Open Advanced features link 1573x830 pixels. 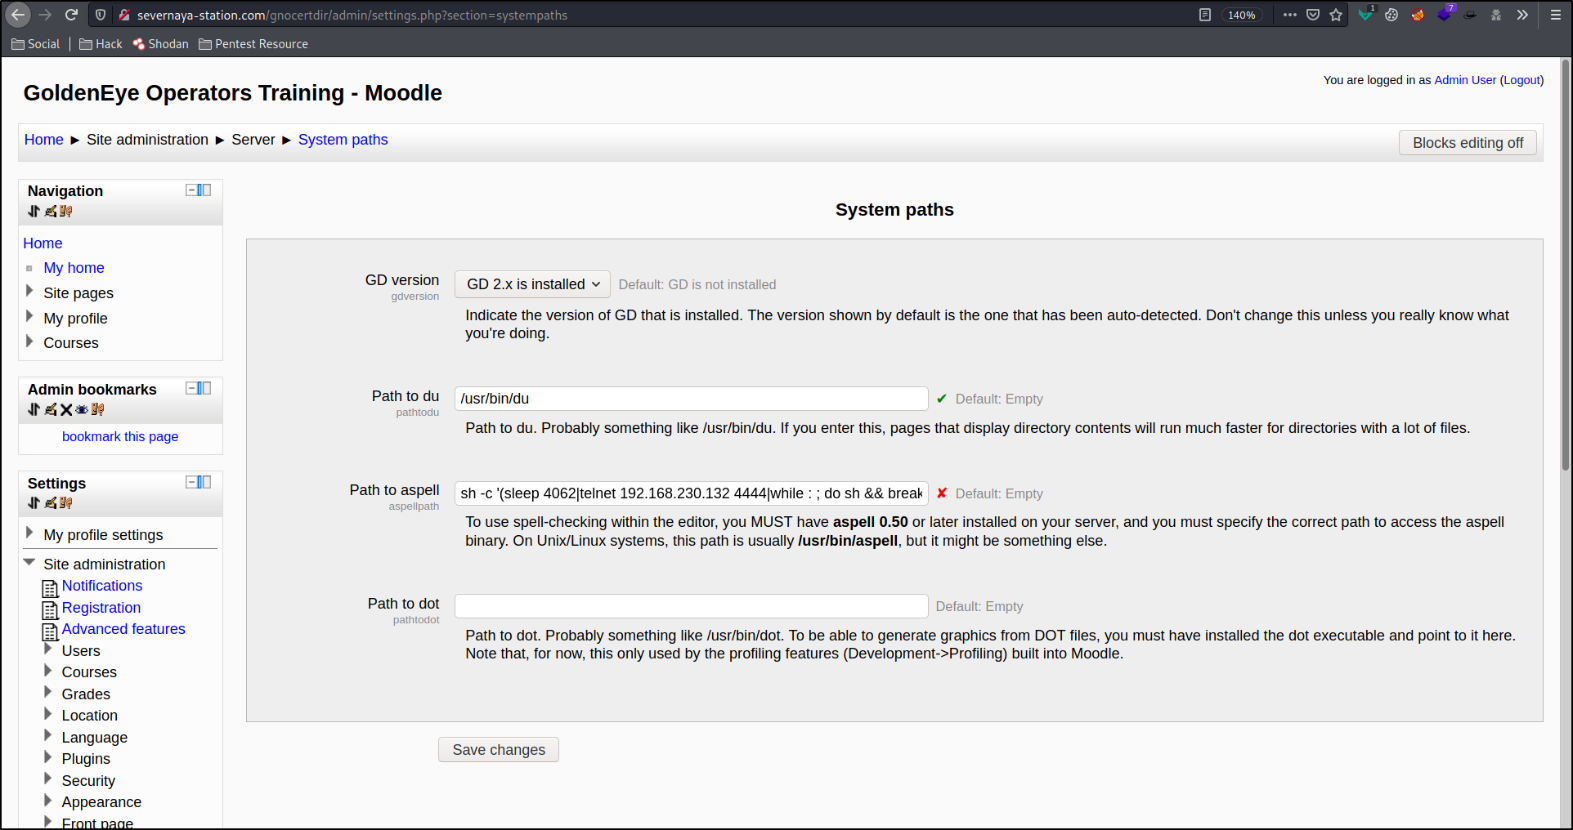[124, 629]
